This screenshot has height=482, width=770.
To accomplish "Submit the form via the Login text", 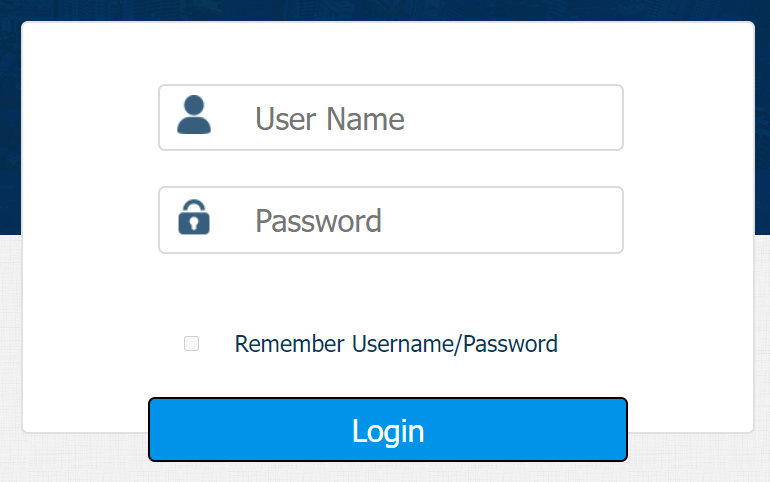I will pos(388,431).
